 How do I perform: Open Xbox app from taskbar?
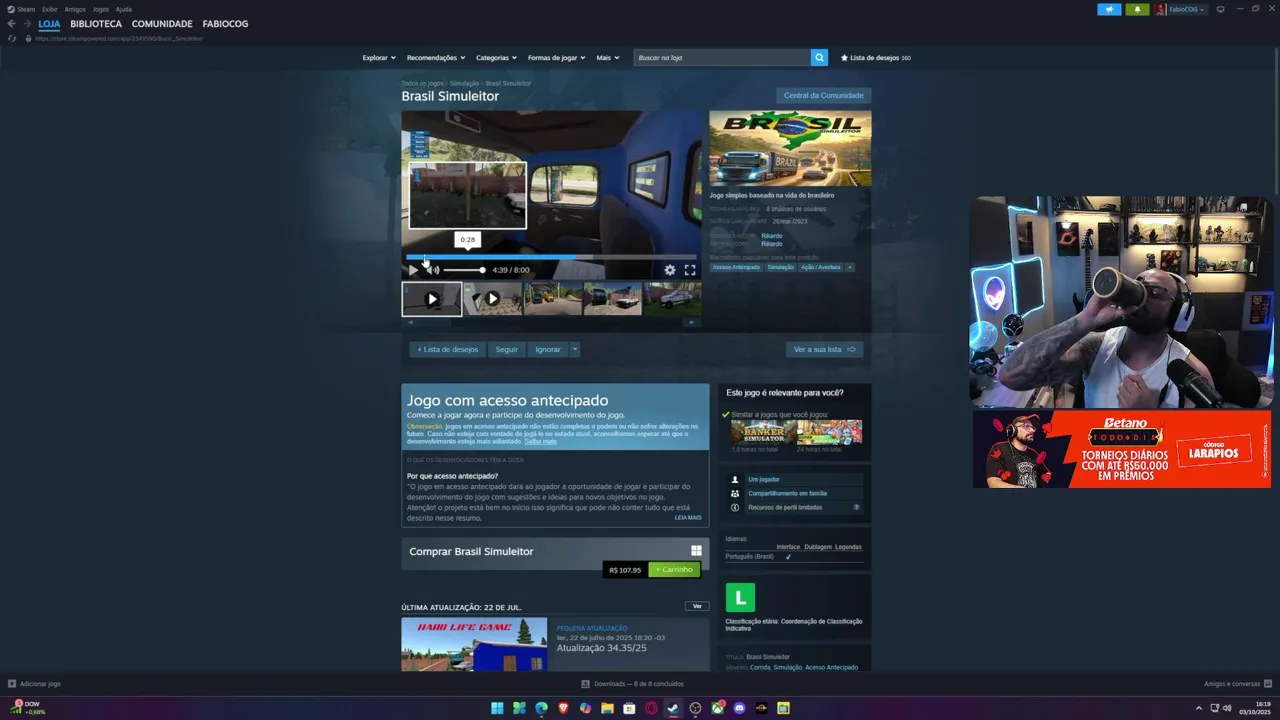tap(717, 708)
